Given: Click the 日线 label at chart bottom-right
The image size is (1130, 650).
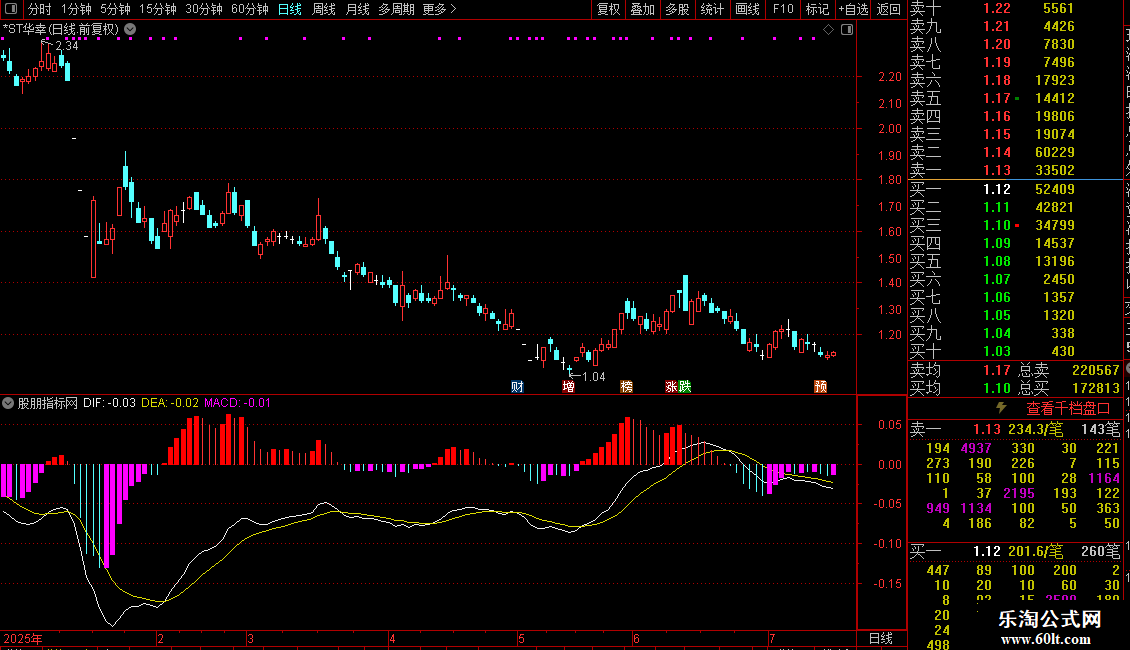Looking at the screenshot, I should (x=881, y=638).
